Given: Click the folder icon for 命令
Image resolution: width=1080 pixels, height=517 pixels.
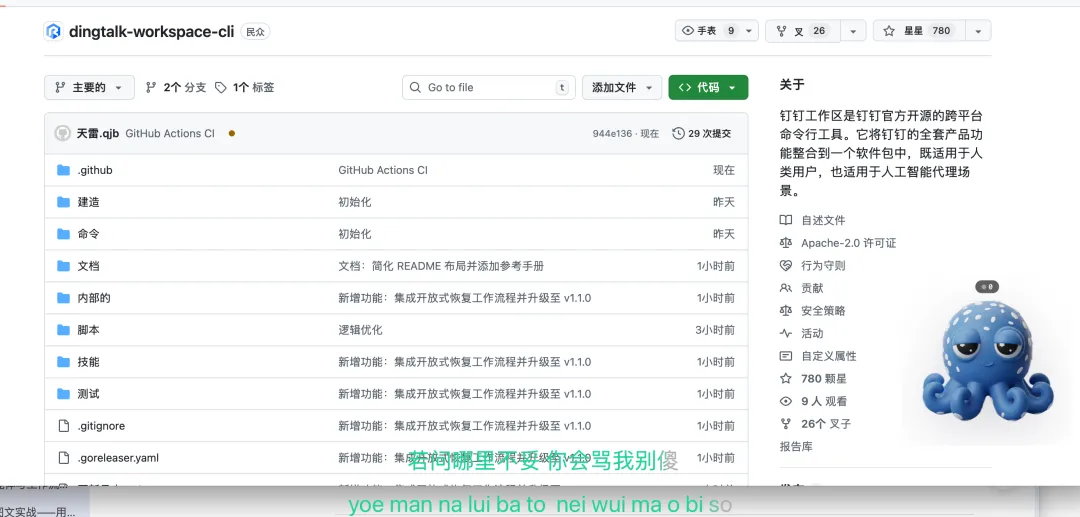Looking at the screenshot, I should tap(63, 234).
